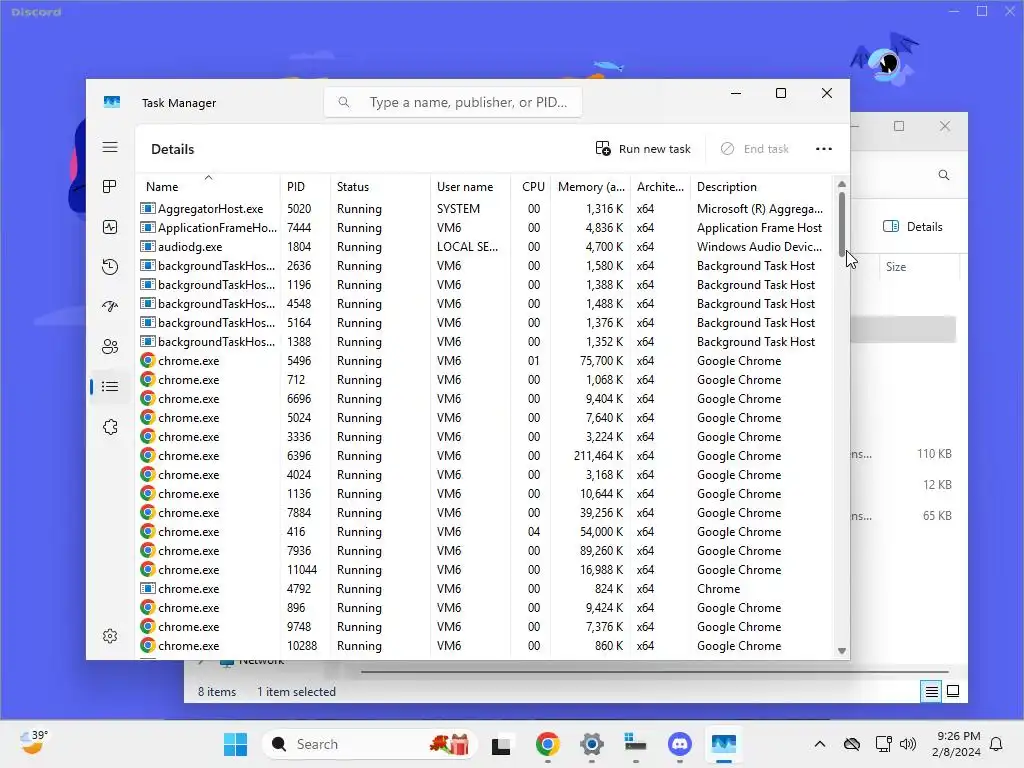Select chrome.exe with PID 4792
The width and height of the screenshot is (1024, 768).
point(485,588)
